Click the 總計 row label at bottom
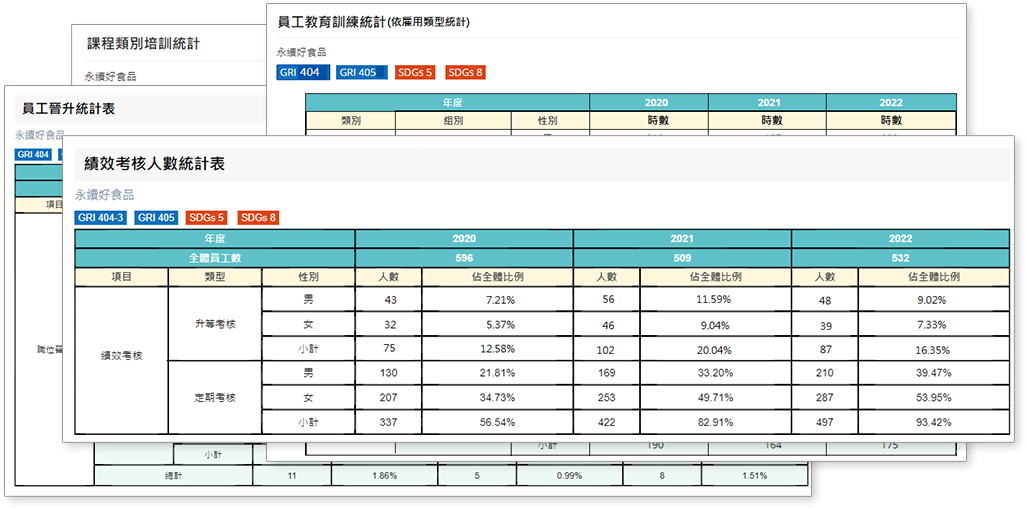The image size is (1026, 508). 173,476
